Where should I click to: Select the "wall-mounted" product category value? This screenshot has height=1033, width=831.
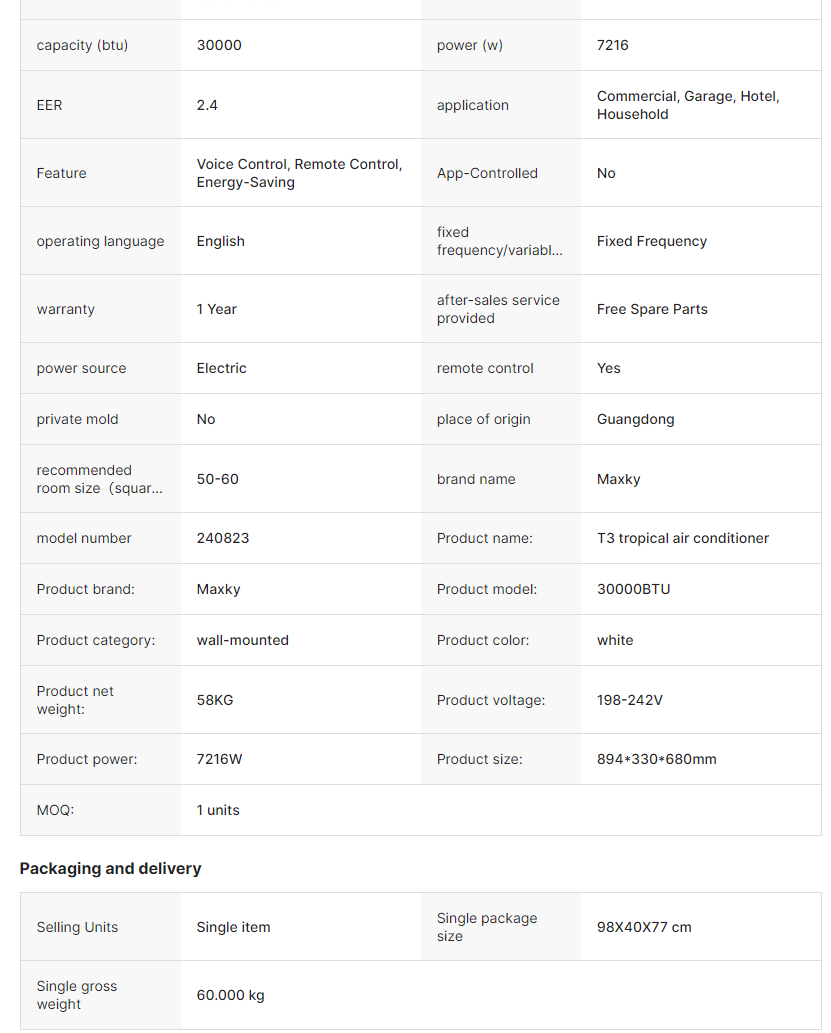[x=242, y=640]
